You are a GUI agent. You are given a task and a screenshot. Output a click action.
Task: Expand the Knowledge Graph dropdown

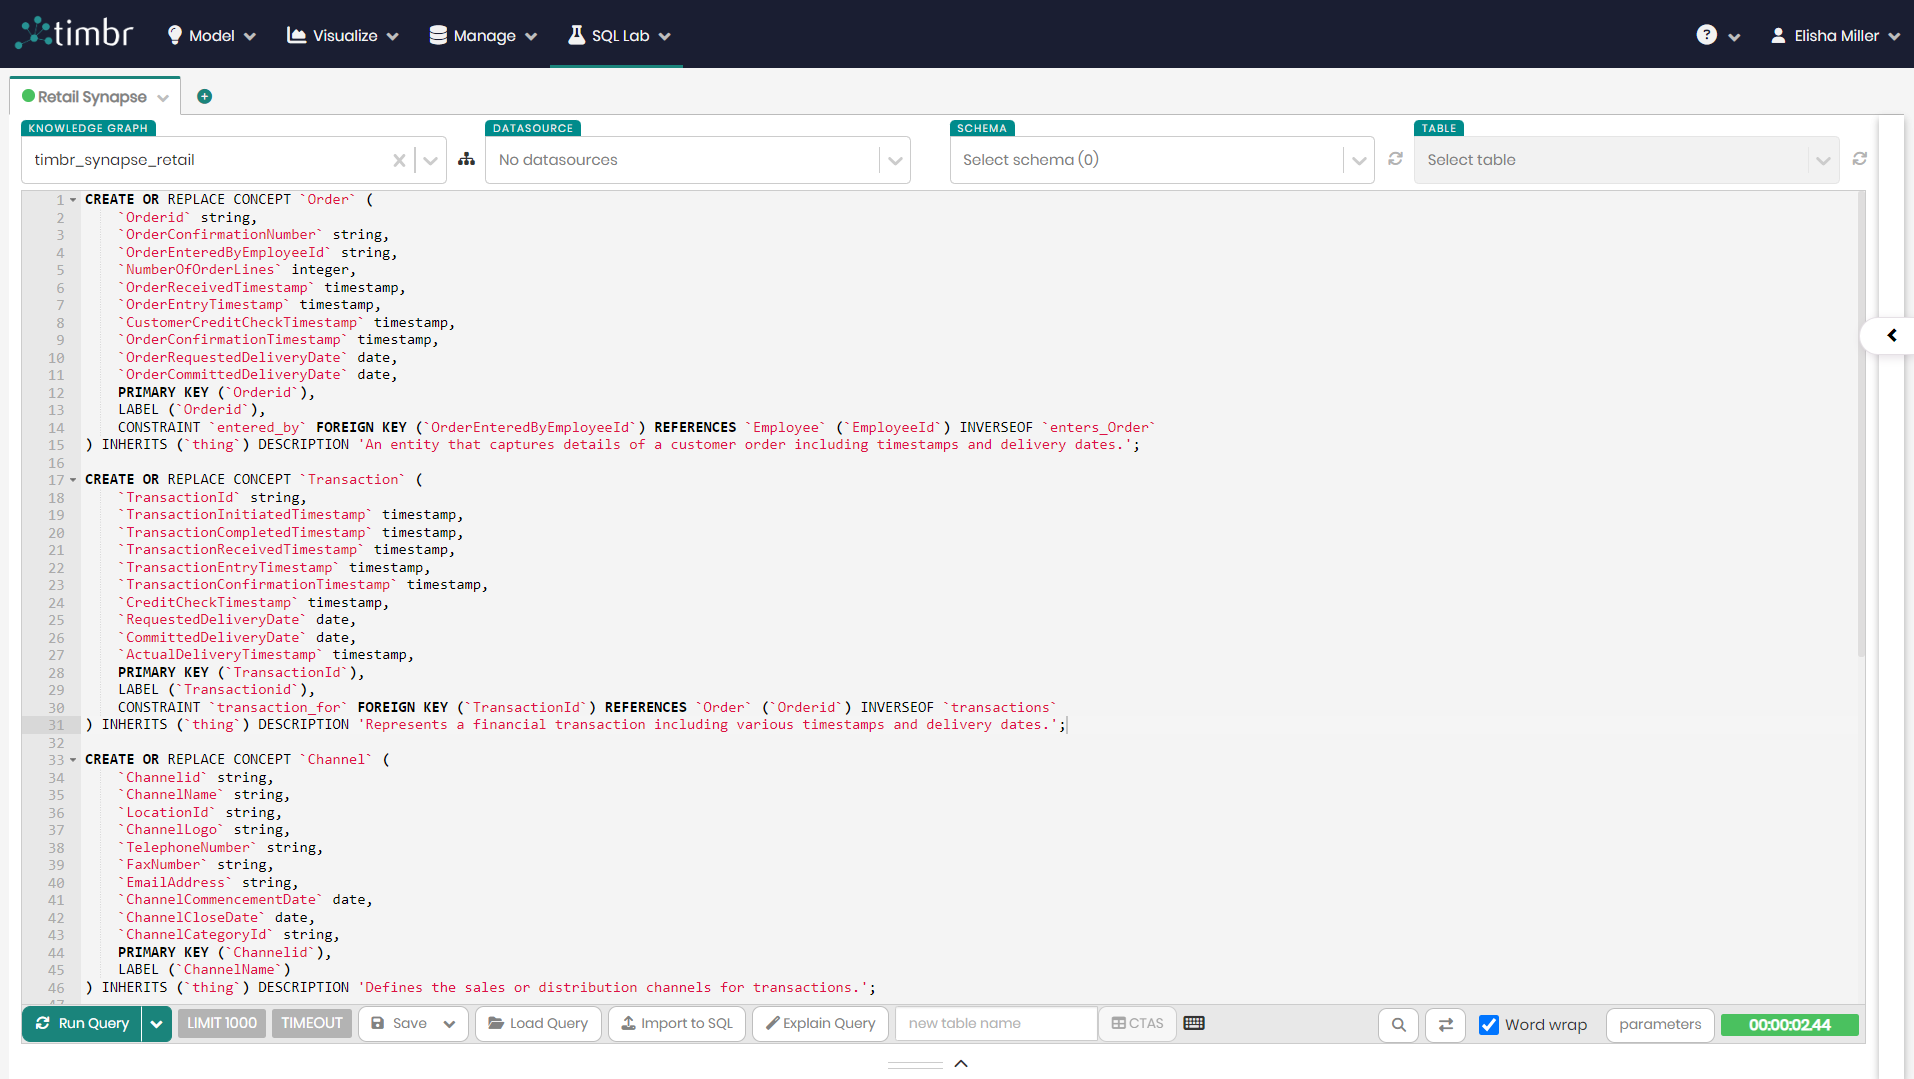pyautogui.click(x=430, y=160)
